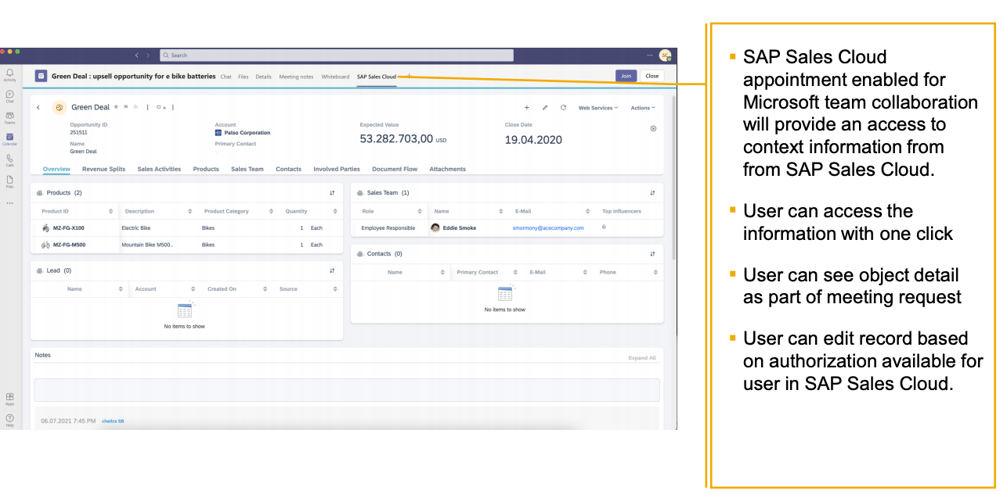Switch to the Files meeting tab
The width and height of the screenshot is (1000, 494).
coord(243,76)
